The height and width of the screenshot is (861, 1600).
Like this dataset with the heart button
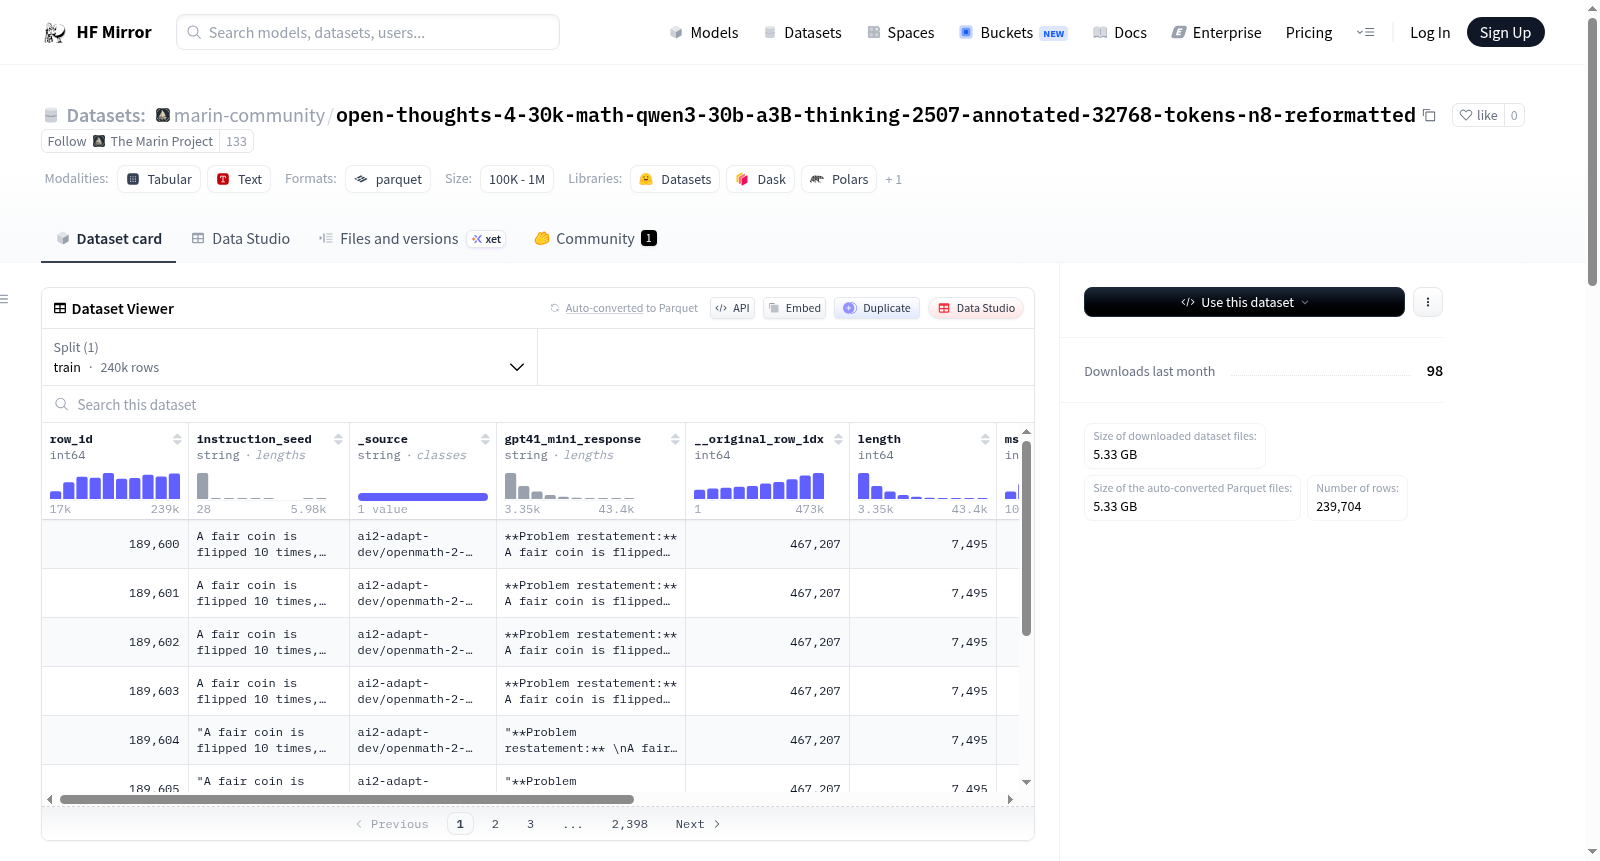click(x=1478, y=115)
